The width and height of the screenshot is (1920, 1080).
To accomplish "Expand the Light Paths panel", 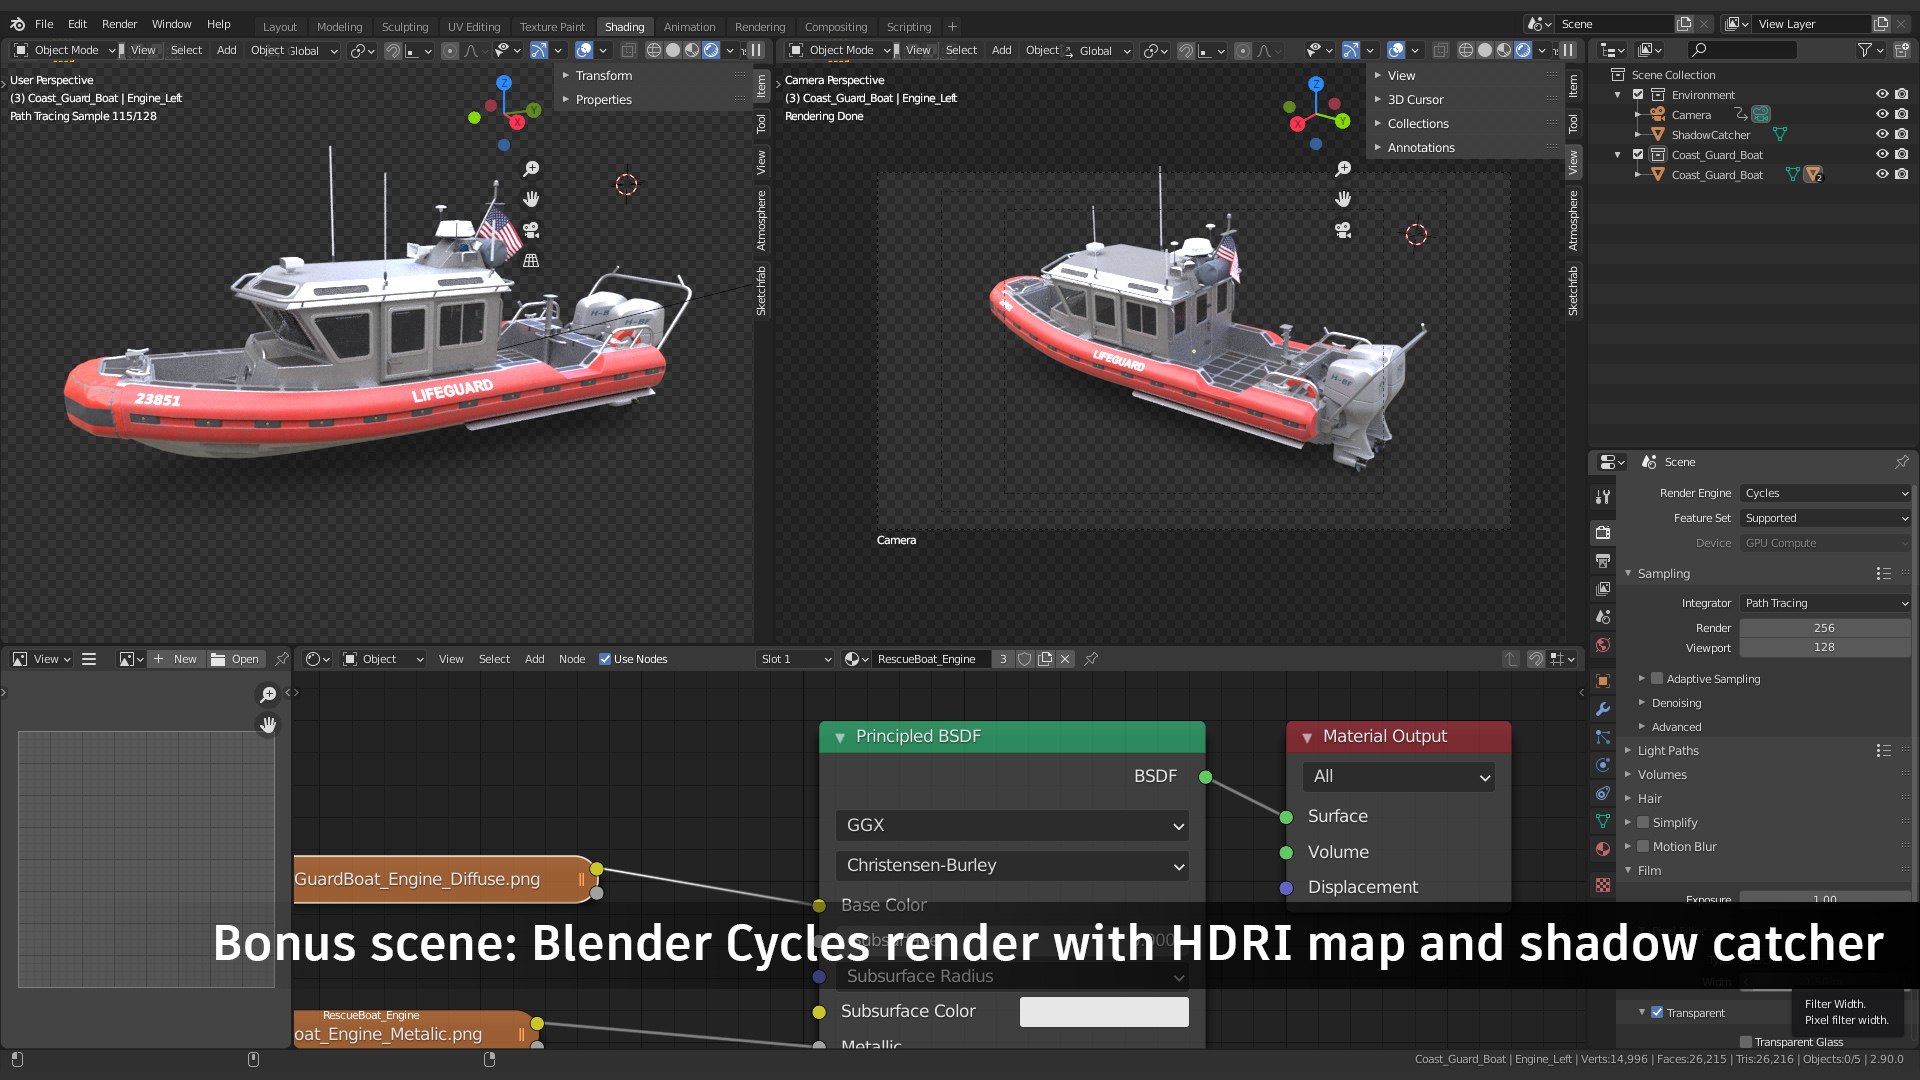I will click(1667, 751).
